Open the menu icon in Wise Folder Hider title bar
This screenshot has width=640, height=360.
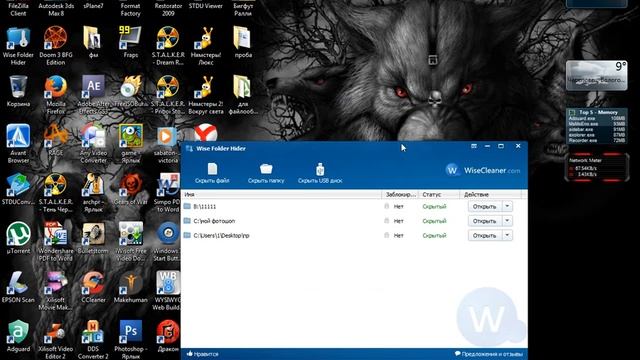coord(474,146)
